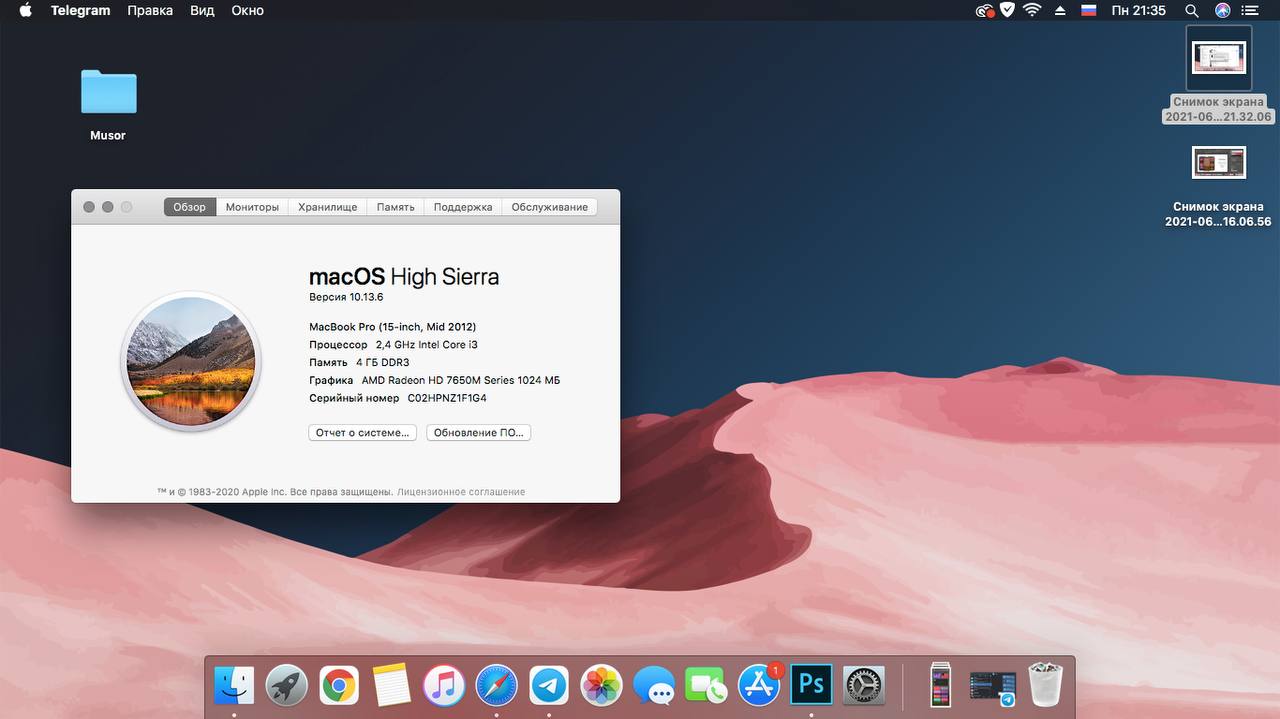The width and height of the screenshot is (1280, 719).
Task: Activate Siri from the menu bar
Action: tap(1222, 10)
